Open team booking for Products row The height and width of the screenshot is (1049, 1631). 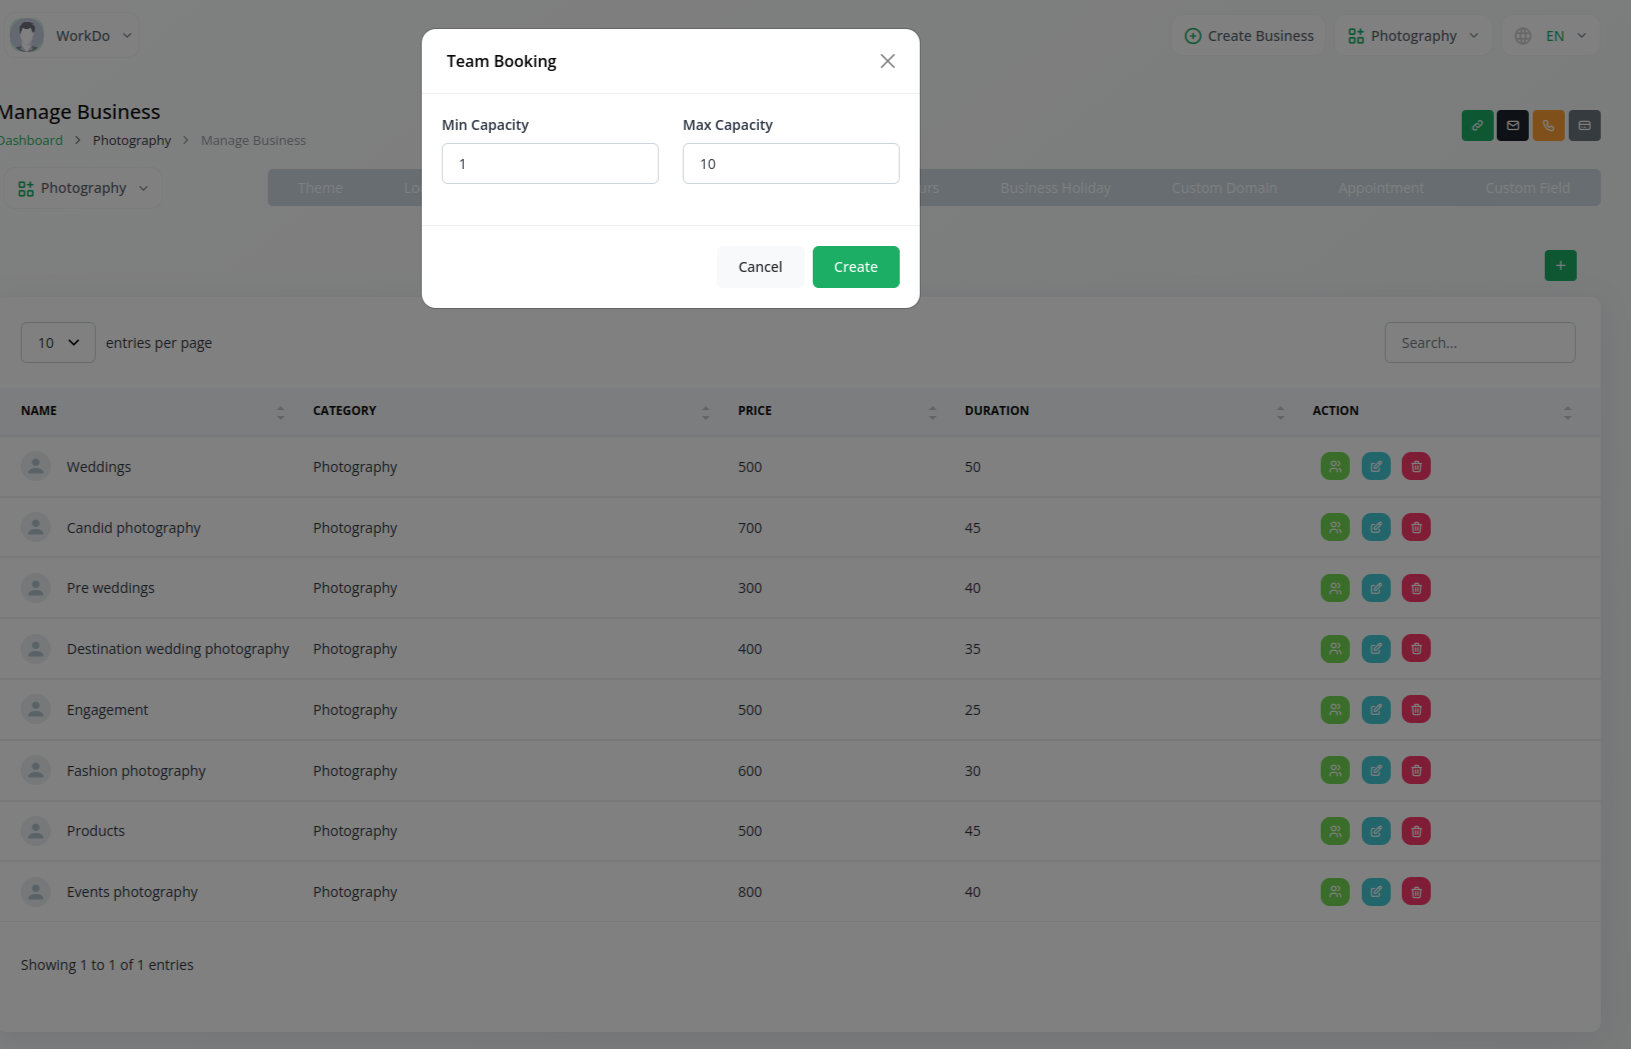pos(1335,831)
